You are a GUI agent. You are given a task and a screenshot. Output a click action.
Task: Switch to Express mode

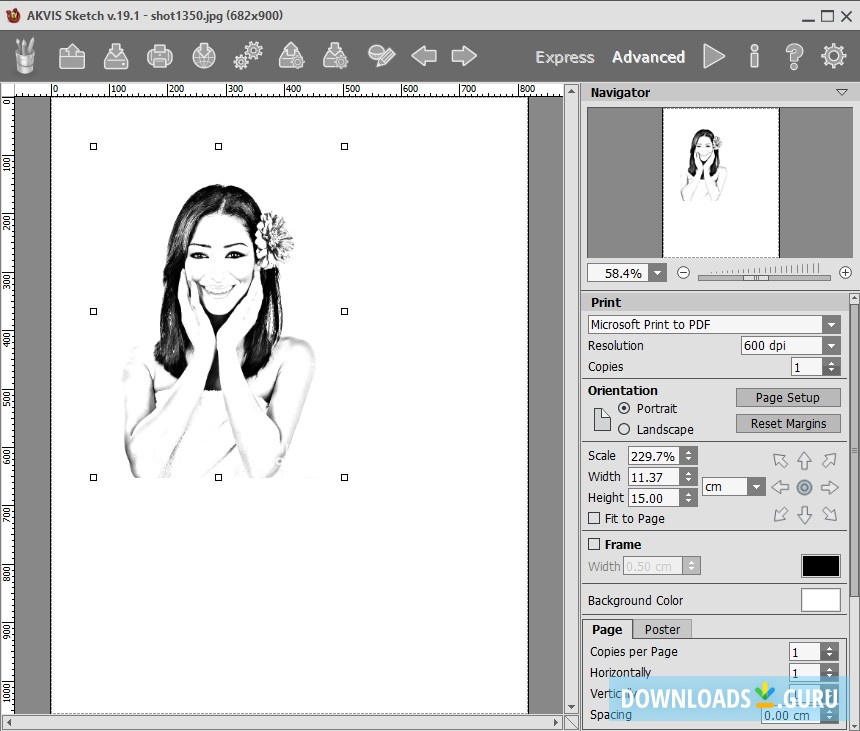564,57
